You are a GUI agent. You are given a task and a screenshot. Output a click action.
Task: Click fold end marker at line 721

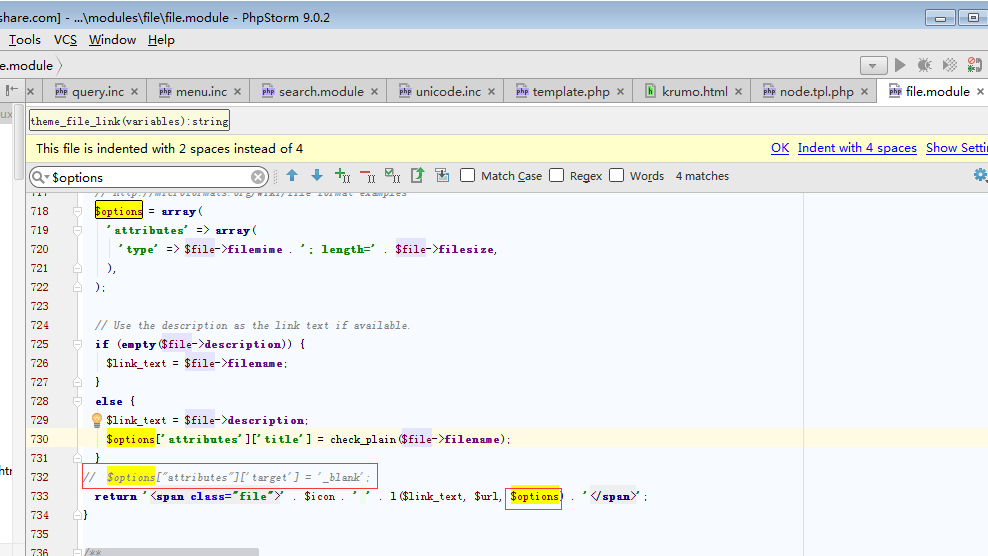coord(78,268)
